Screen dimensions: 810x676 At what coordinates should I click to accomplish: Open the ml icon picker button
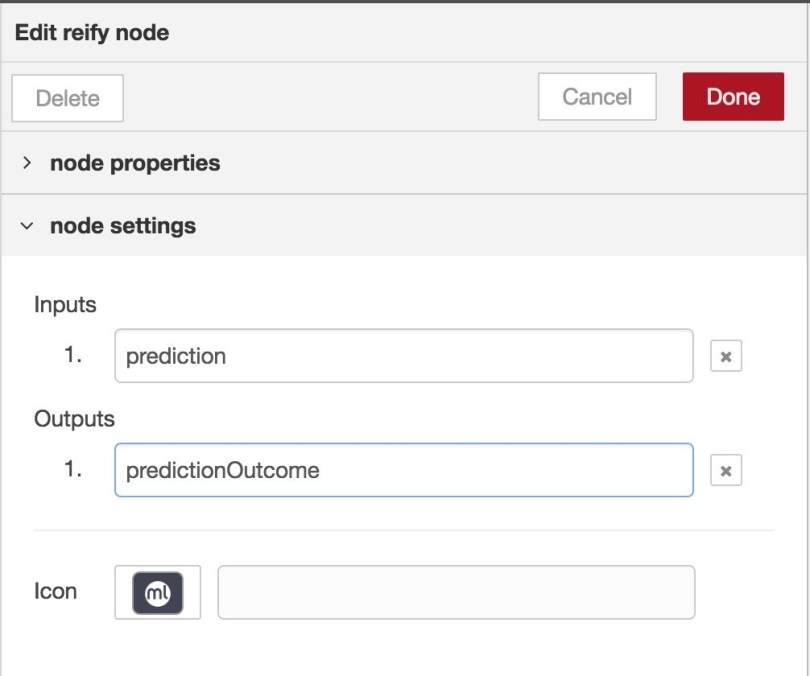click(158, 592)
